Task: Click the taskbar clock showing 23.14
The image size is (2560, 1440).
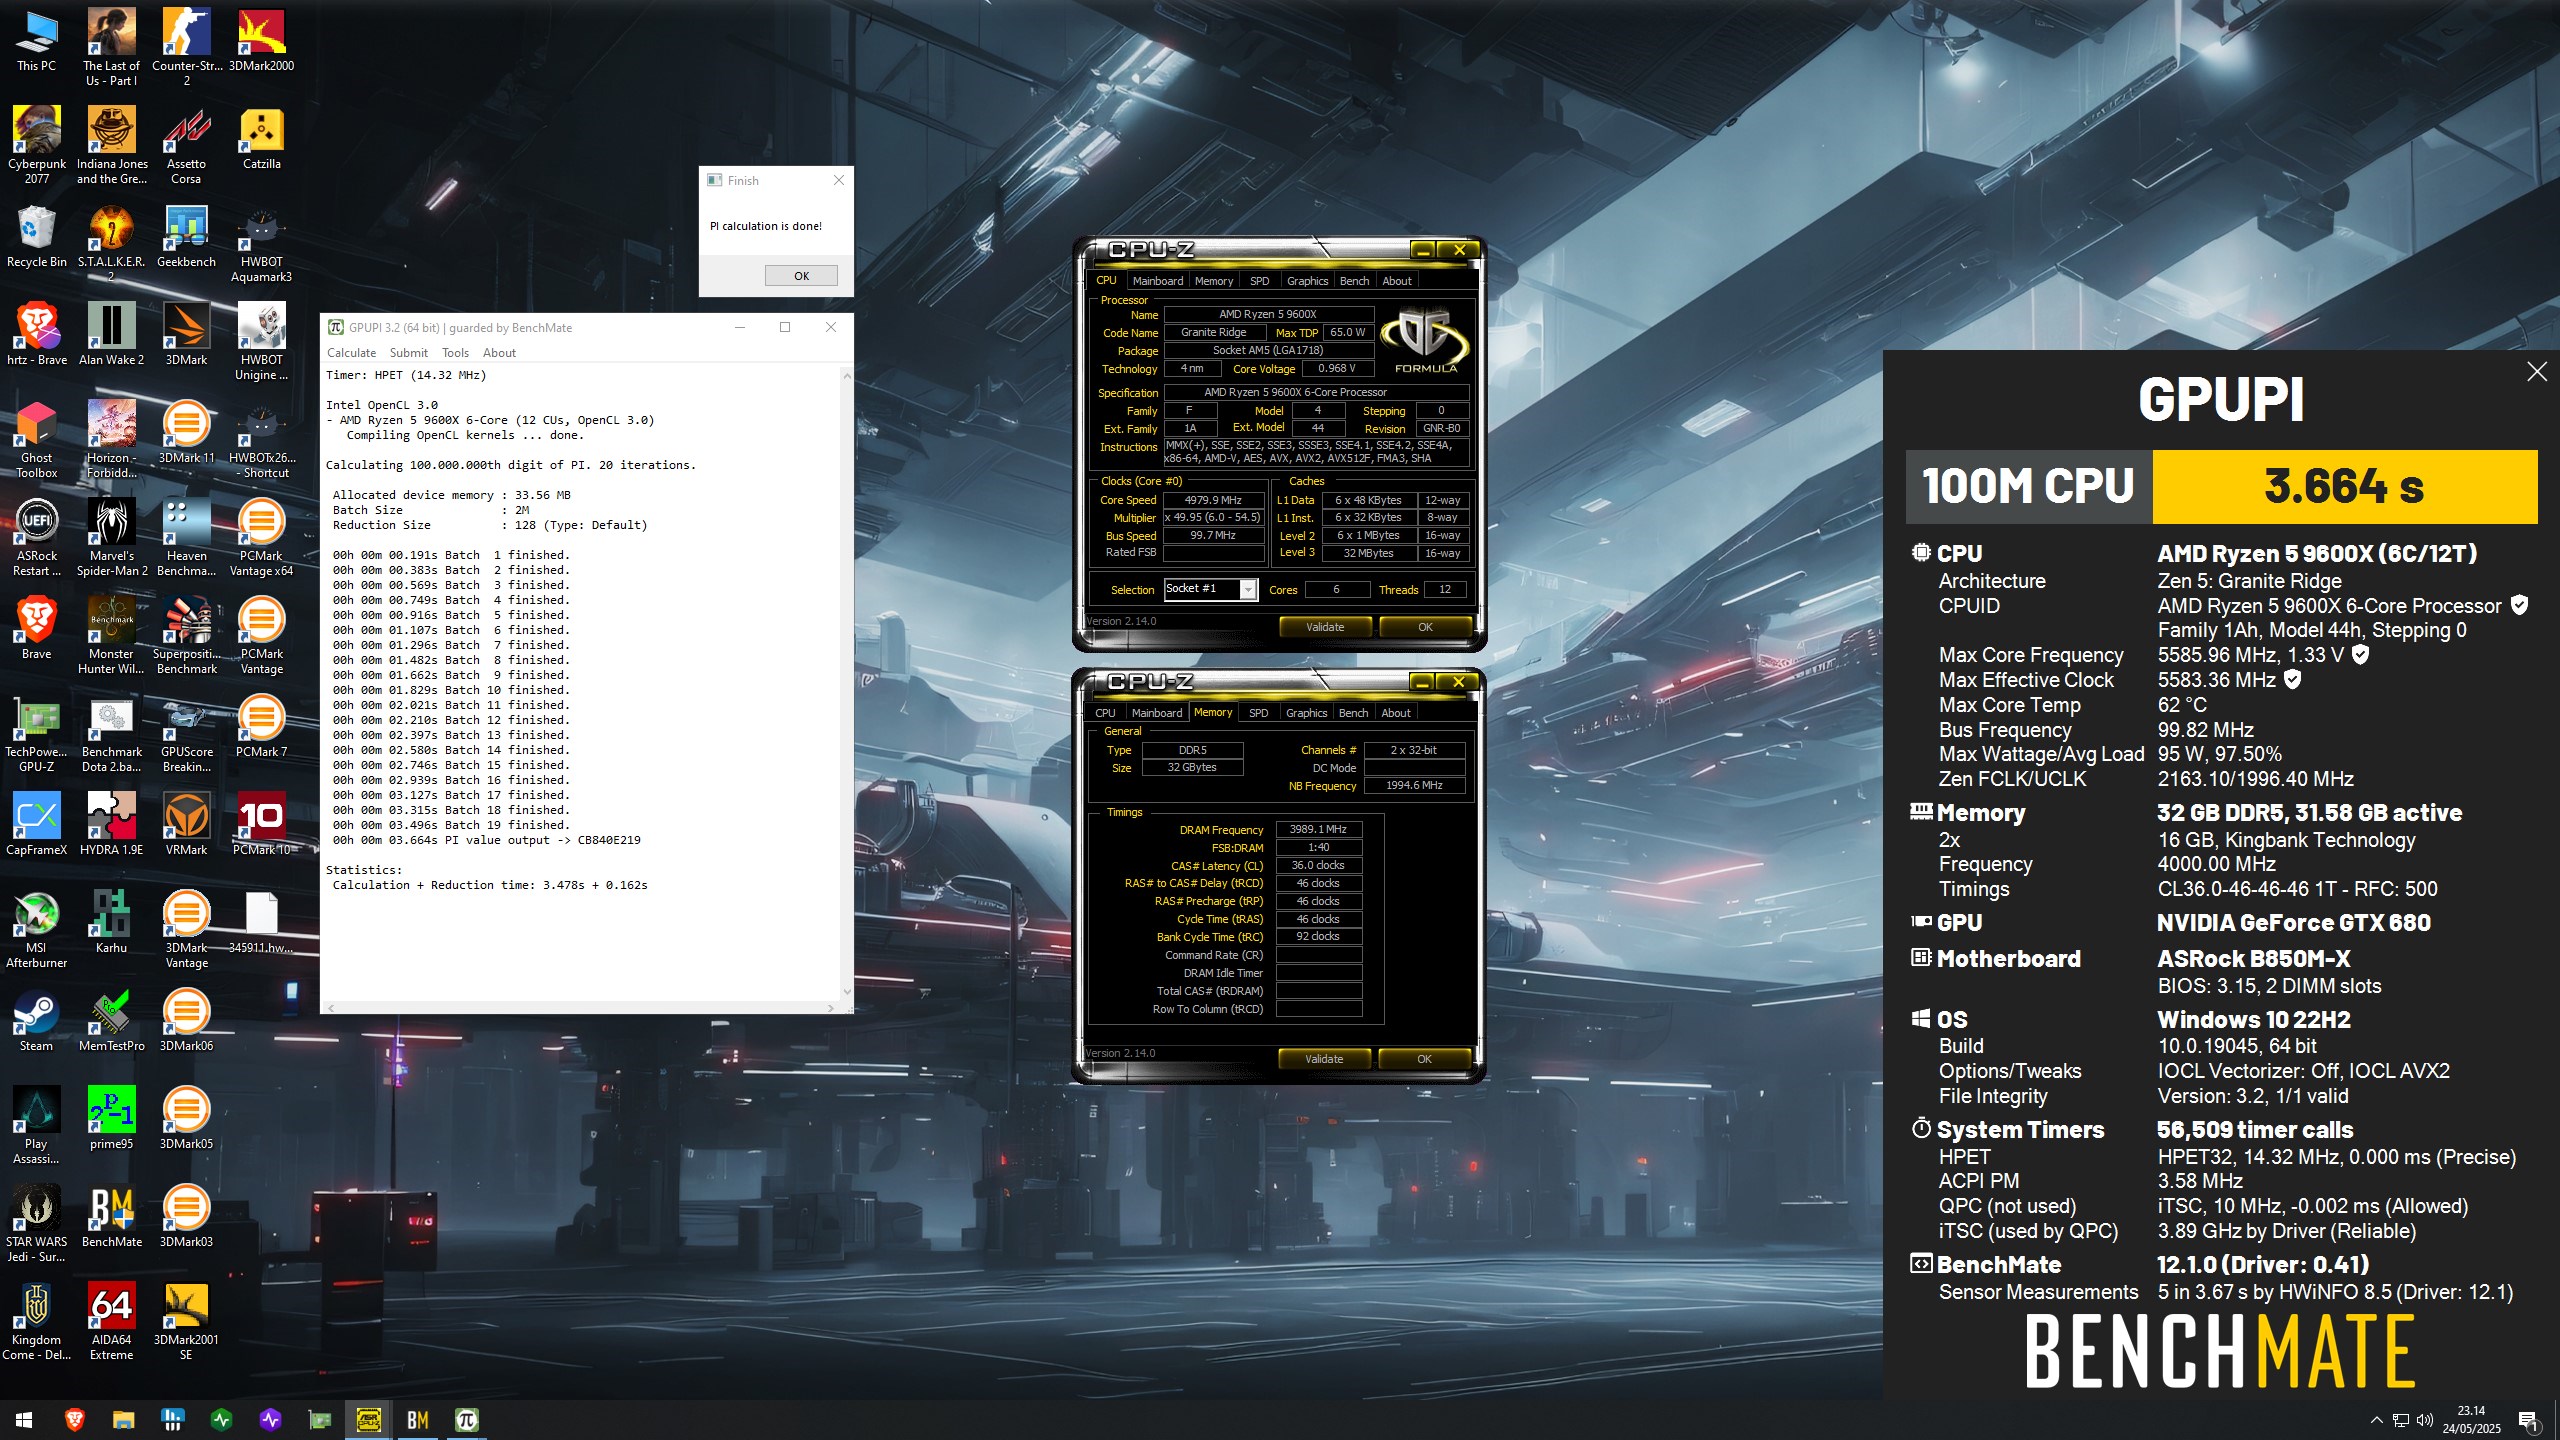Action: pos(2471,1420)
